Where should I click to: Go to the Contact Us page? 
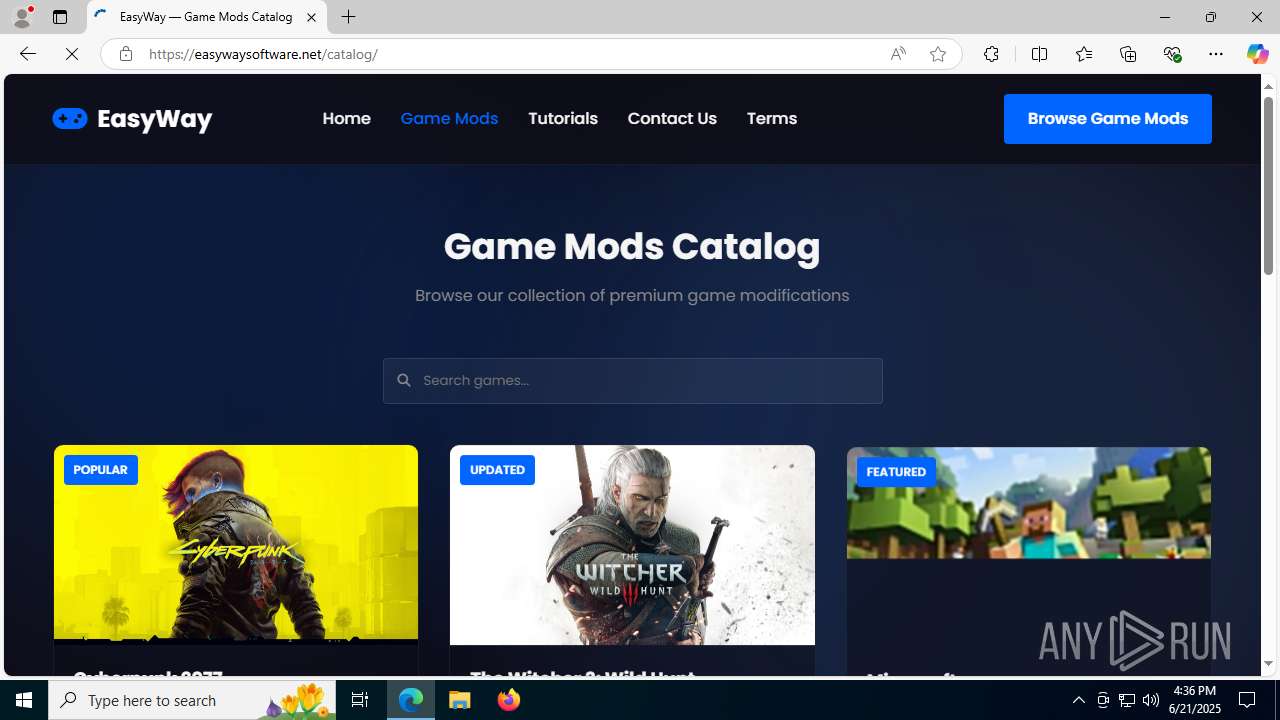click(672, 118)
